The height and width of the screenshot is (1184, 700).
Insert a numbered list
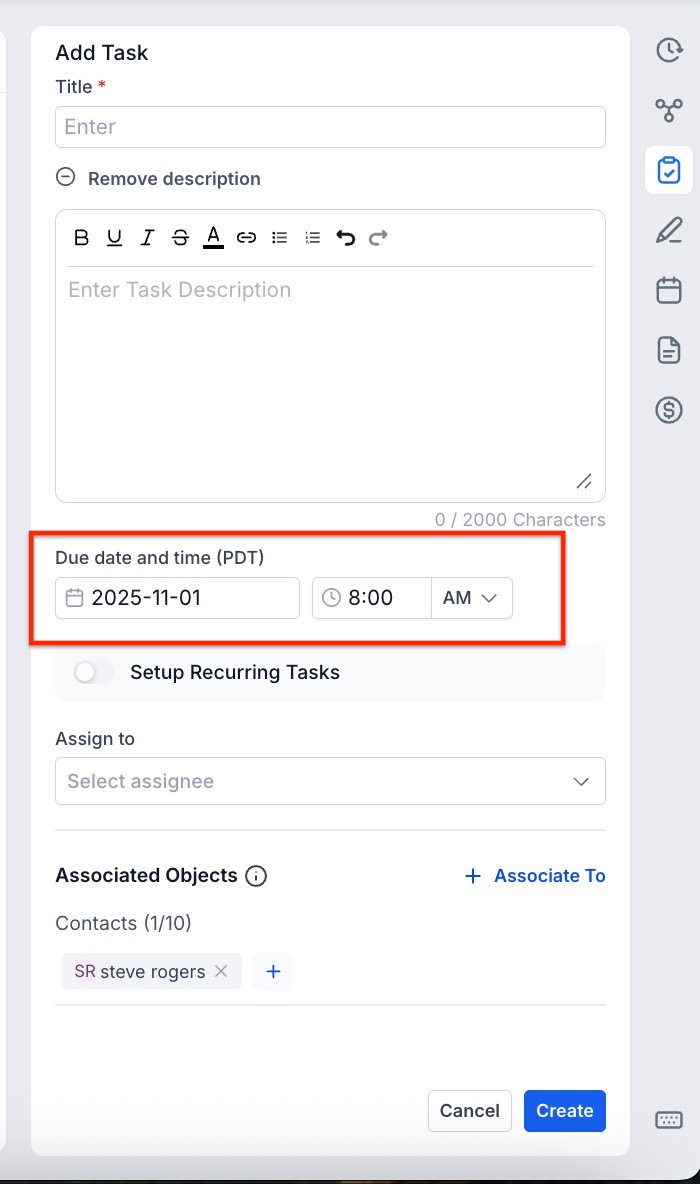point(313,238)
